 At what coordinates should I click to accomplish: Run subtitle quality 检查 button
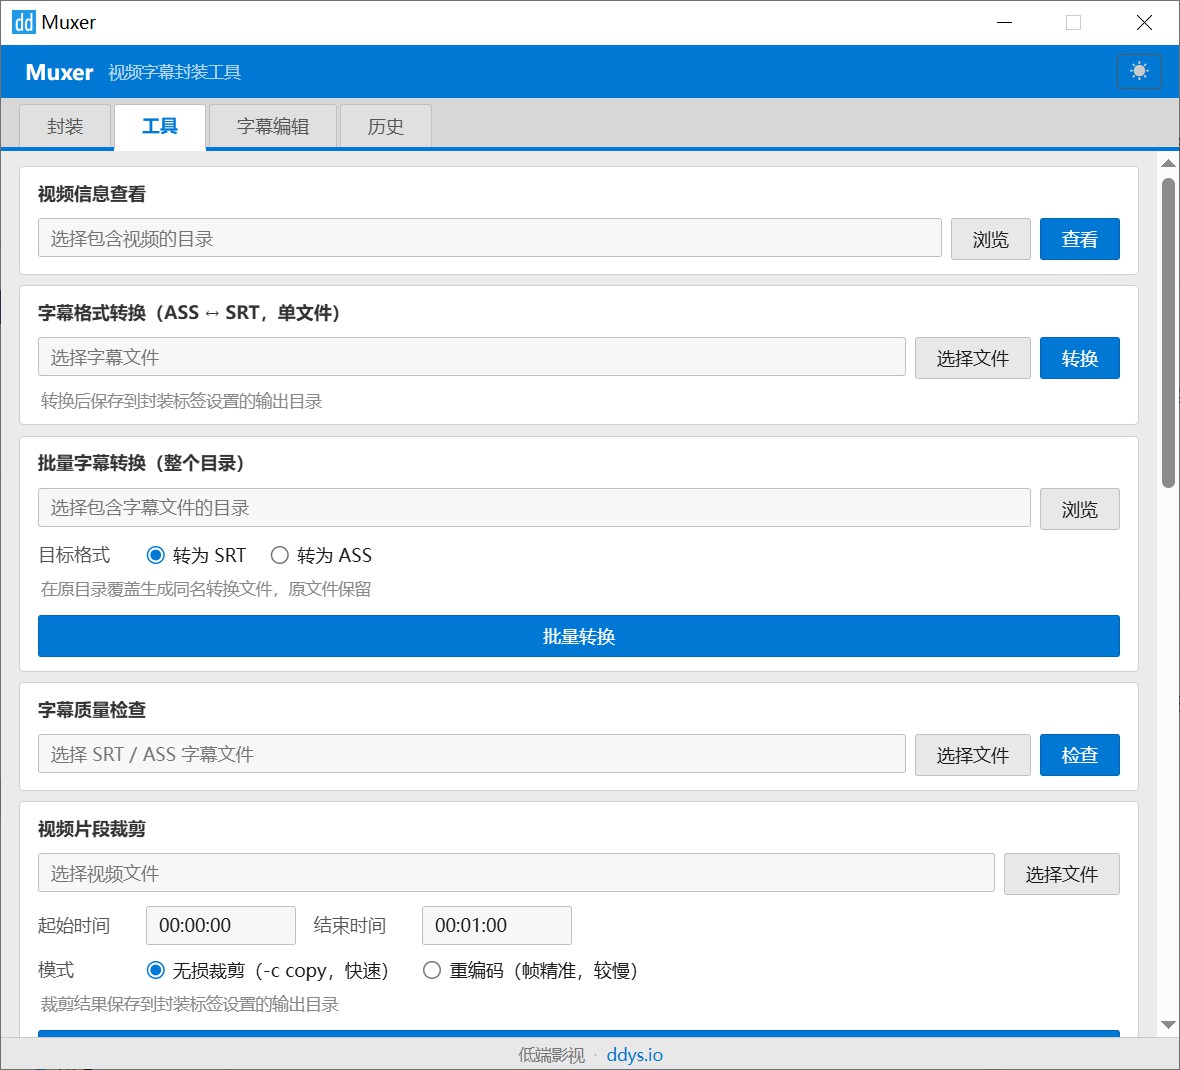[1079, 755]
